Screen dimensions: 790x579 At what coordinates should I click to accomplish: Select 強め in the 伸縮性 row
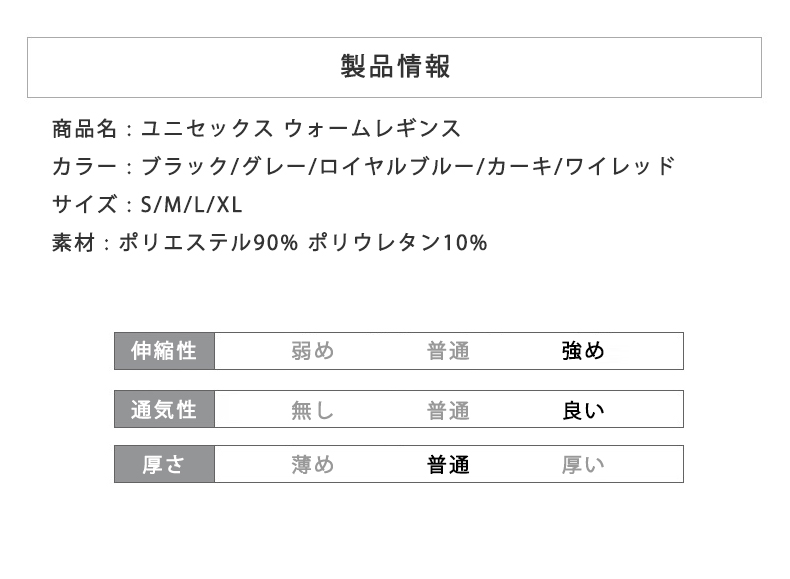[583, 351]
